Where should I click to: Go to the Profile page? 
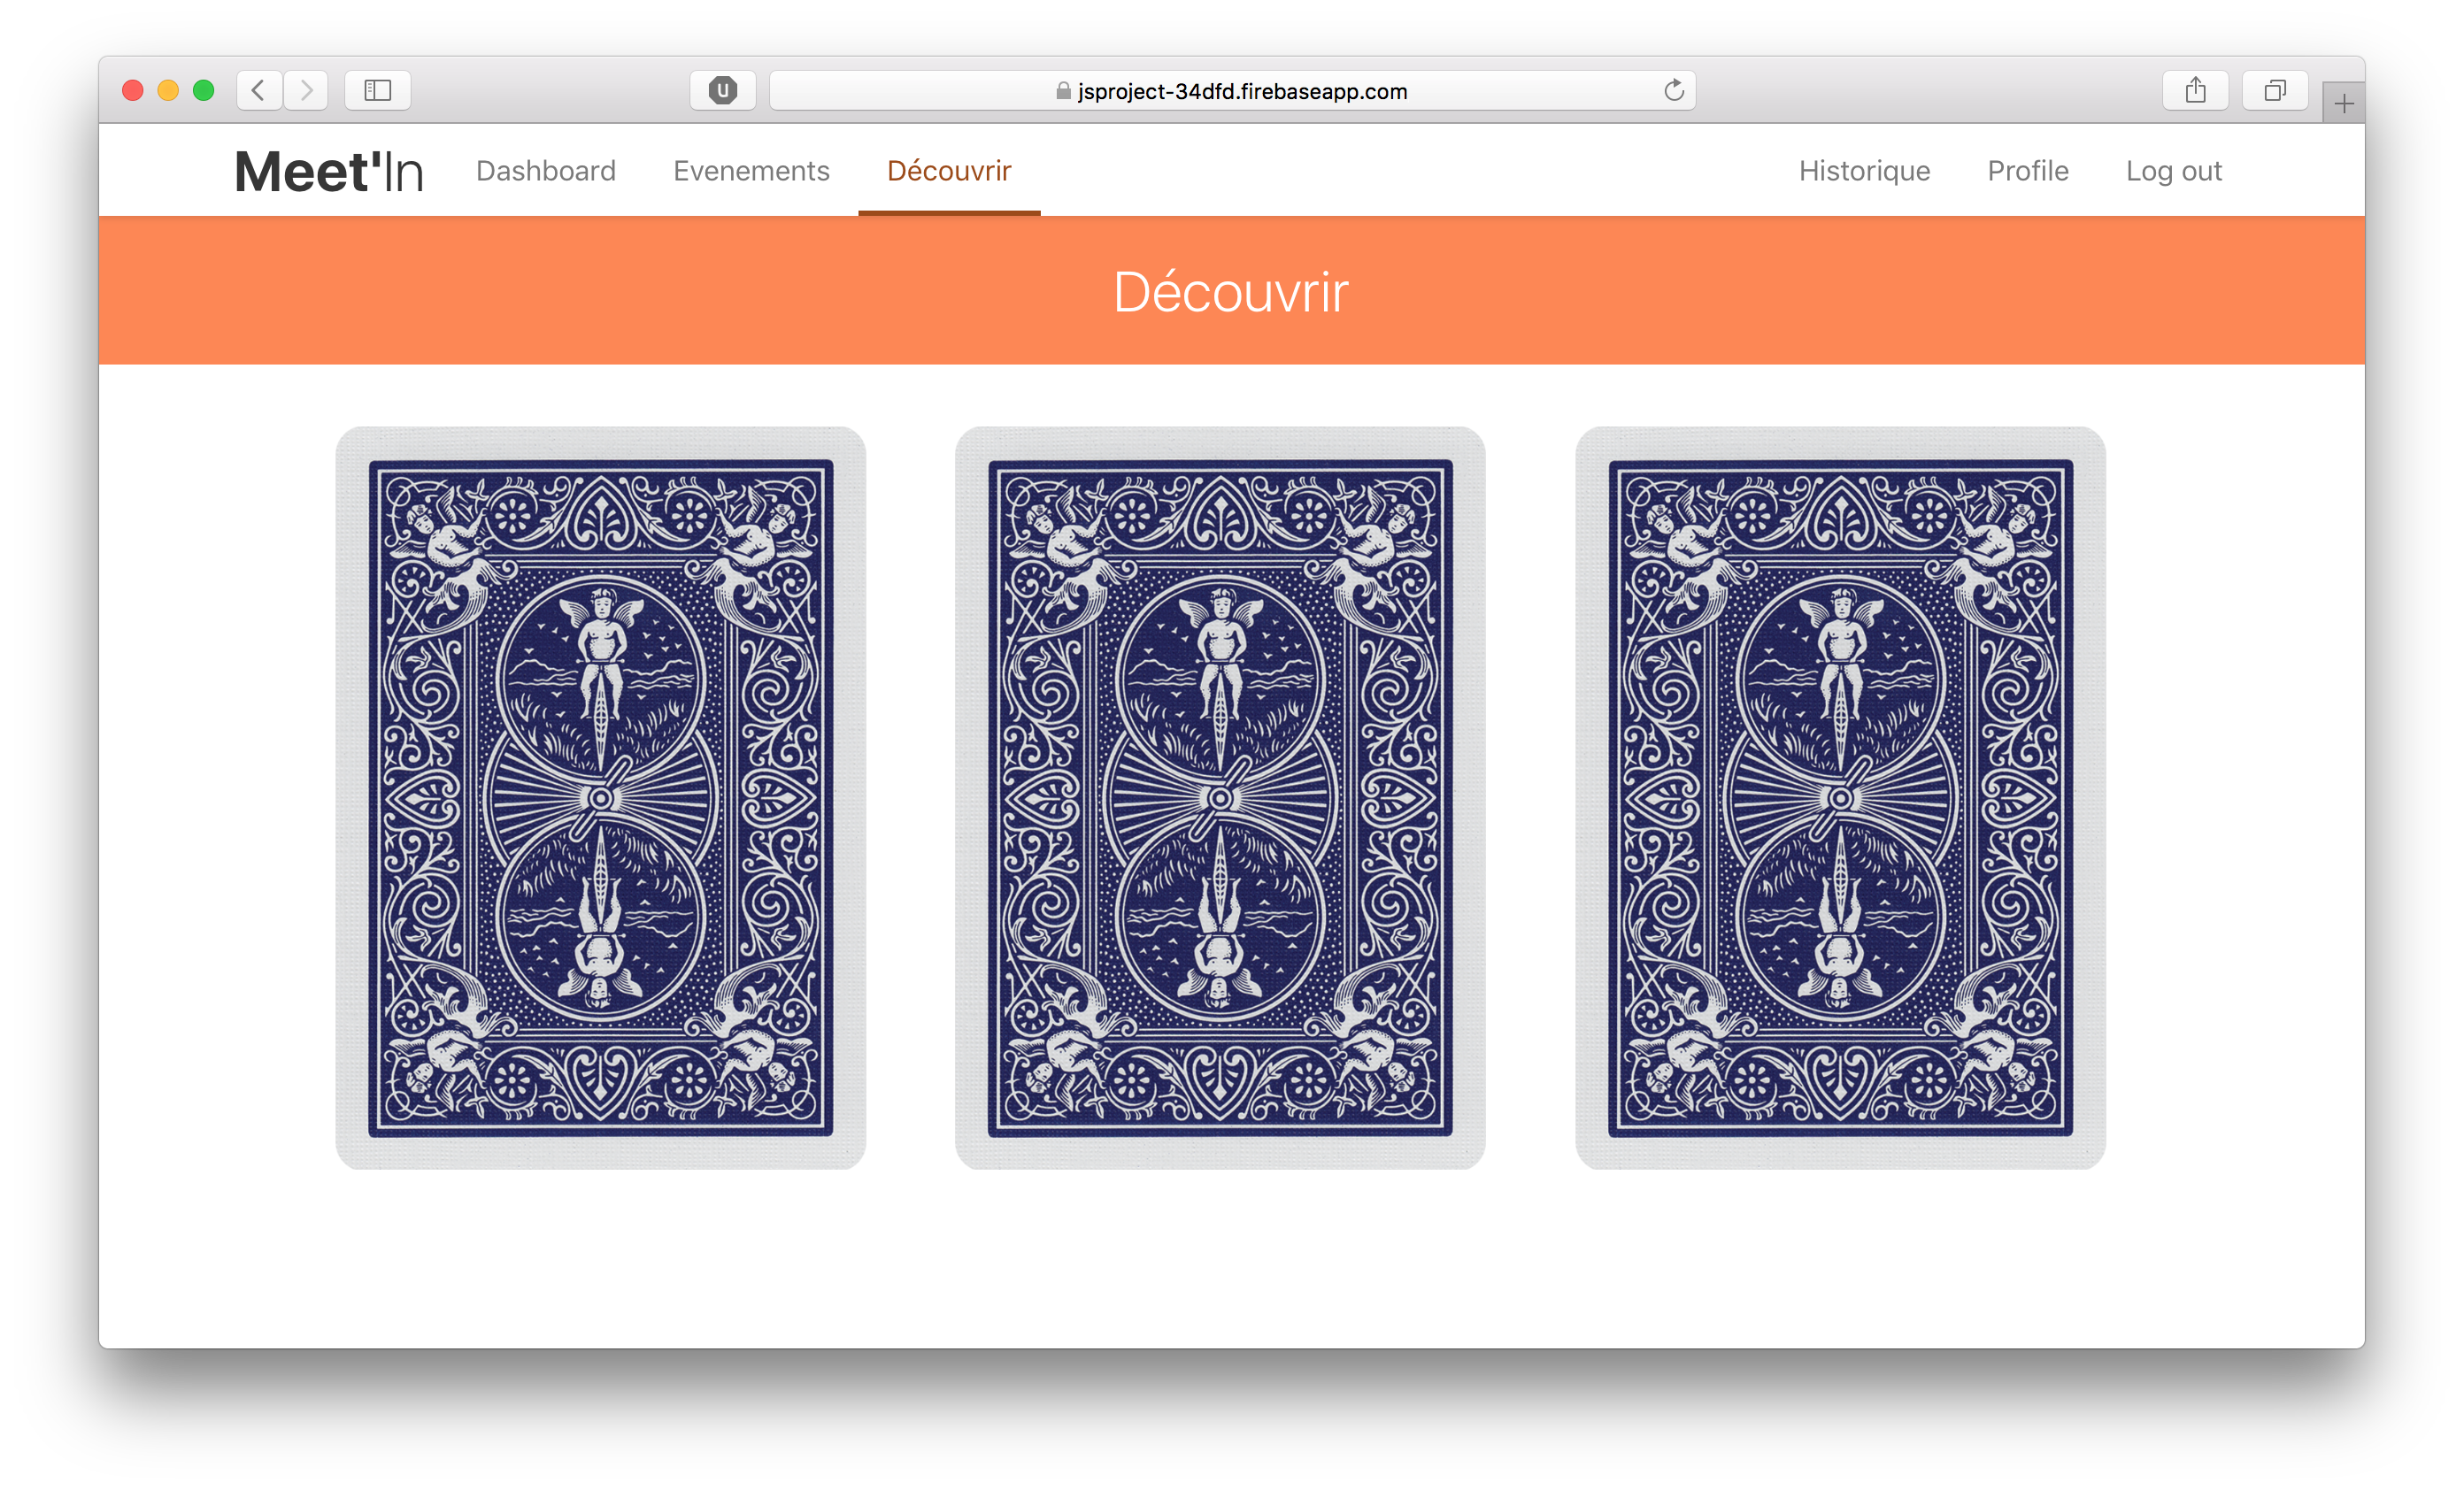(x=2027, y=171)
